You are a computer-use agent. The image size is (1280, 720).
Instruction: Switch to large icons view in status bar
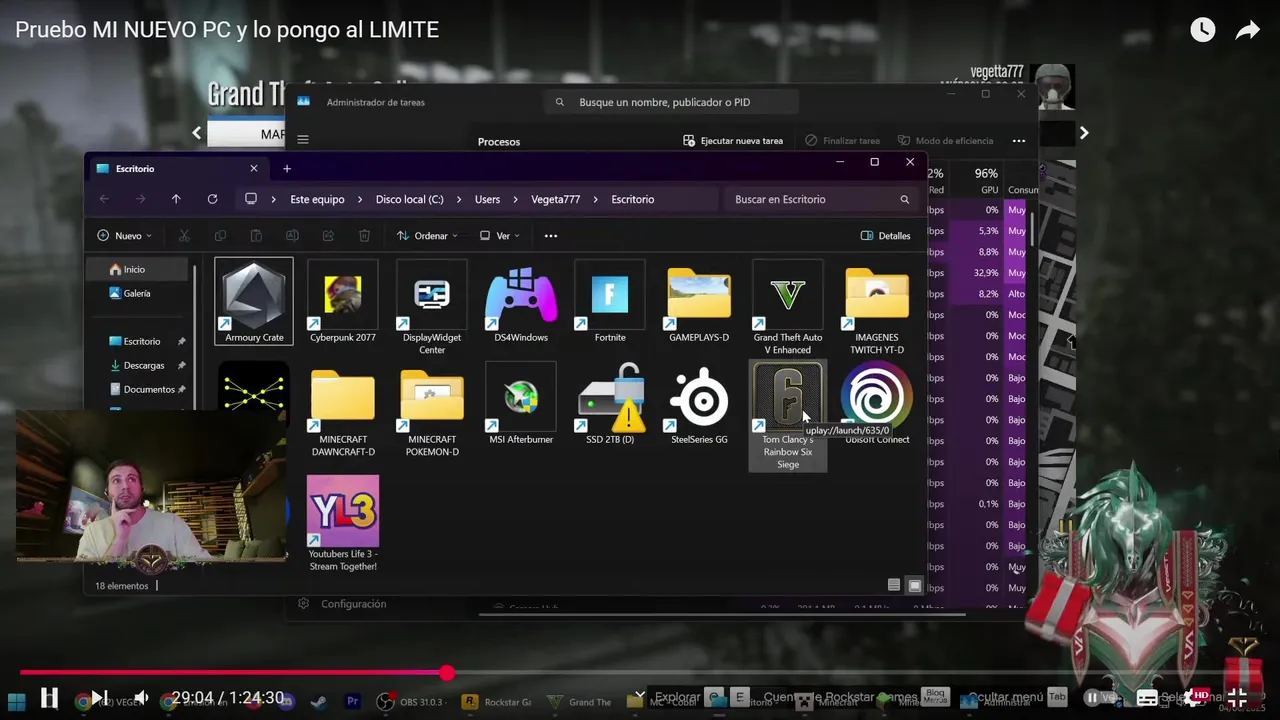[914, 585]
